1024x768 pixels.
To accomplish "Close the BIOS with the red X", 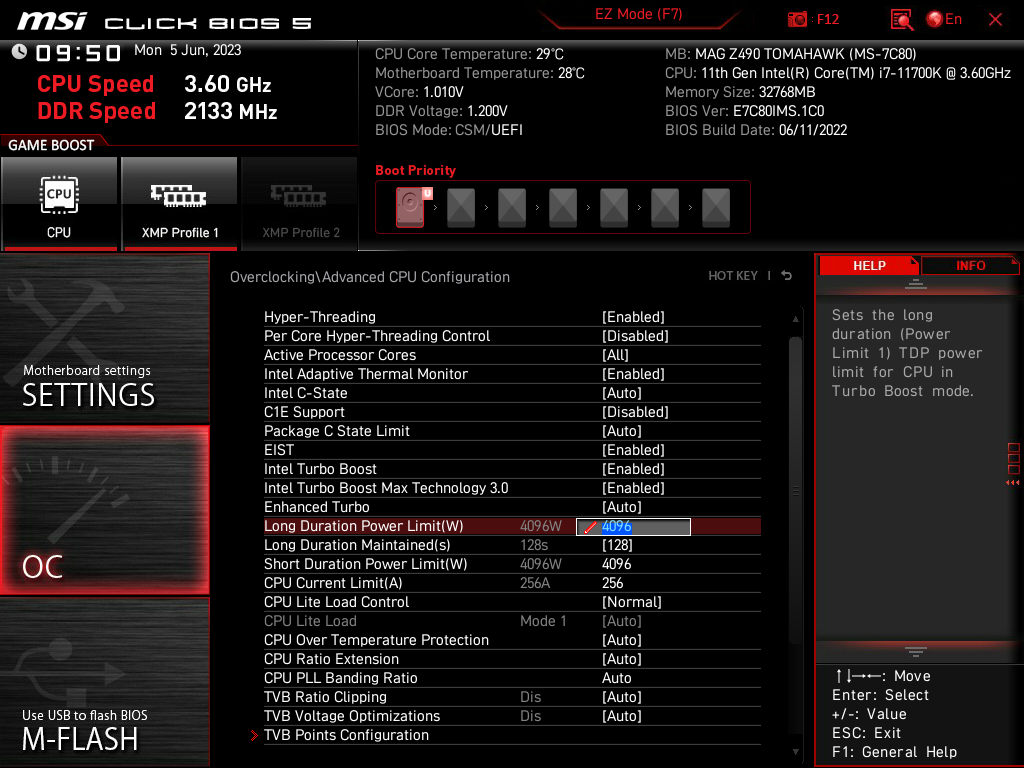I will [x=995, y=20].
